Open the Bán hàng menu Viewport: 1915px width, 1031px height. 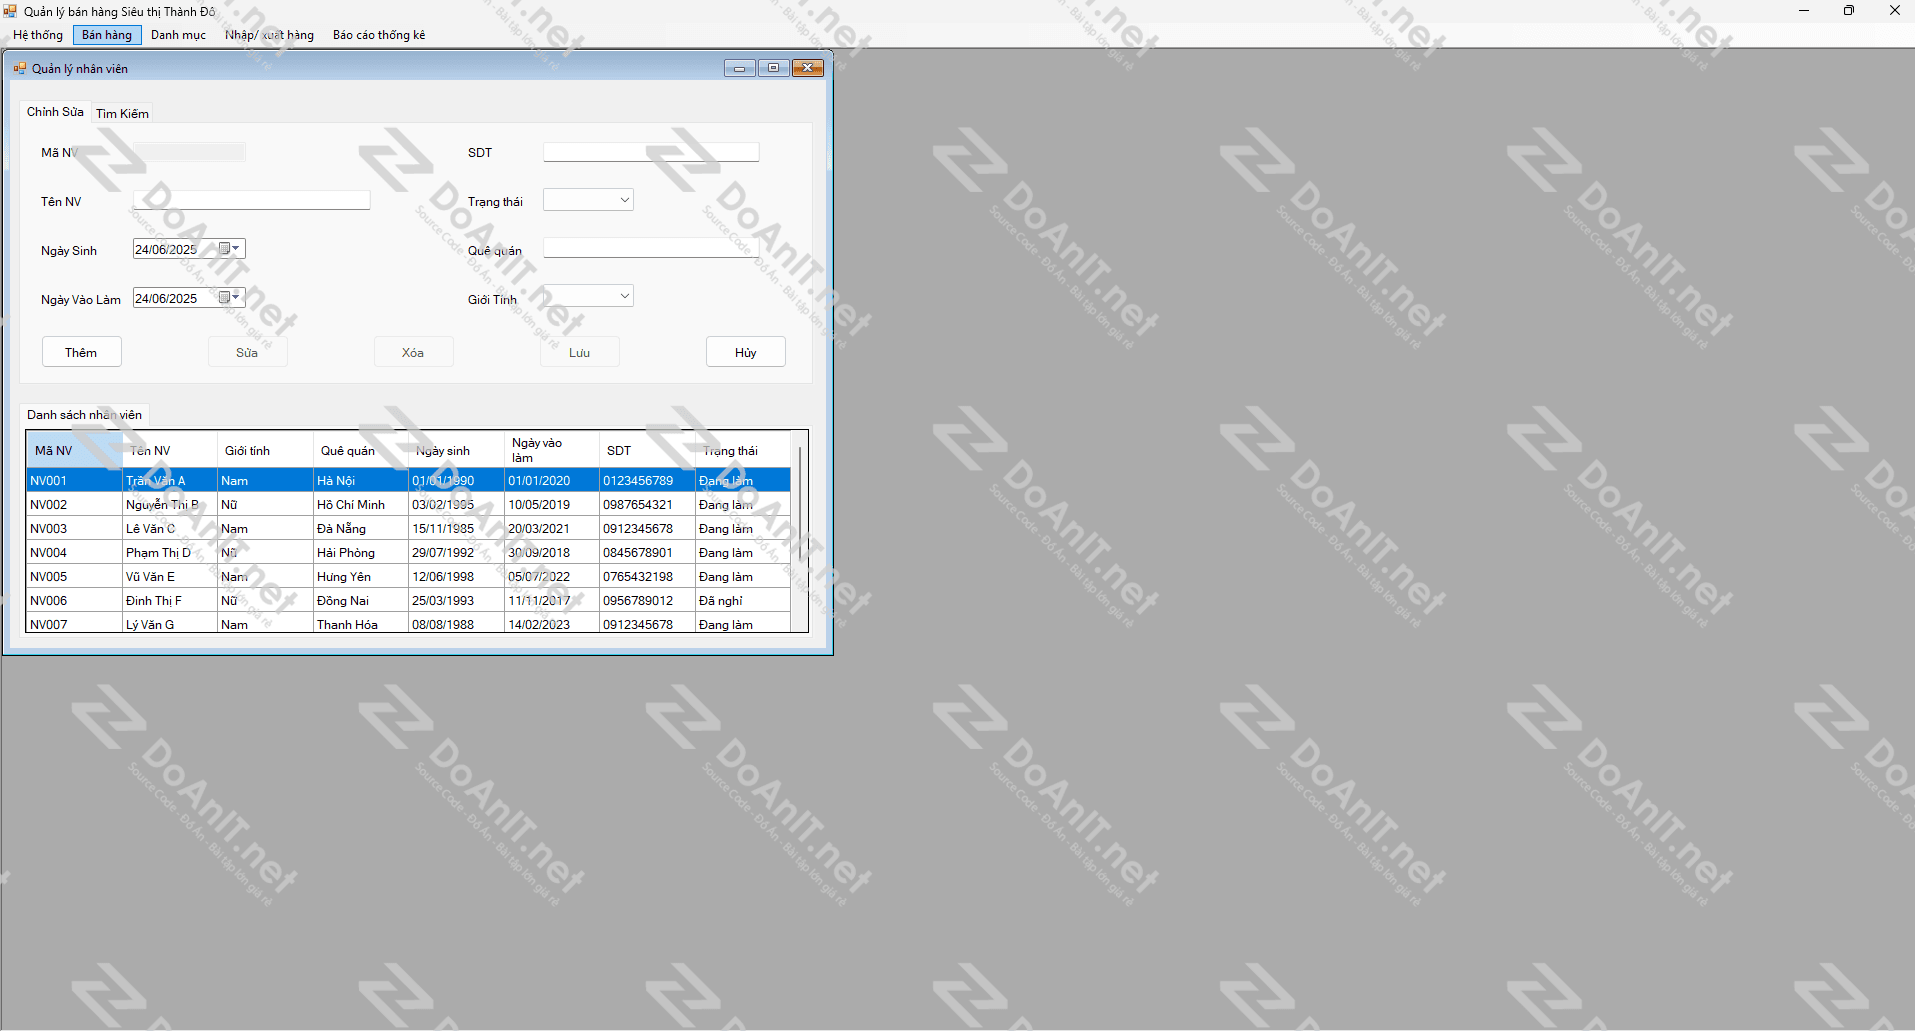click(x=107, y=35)
